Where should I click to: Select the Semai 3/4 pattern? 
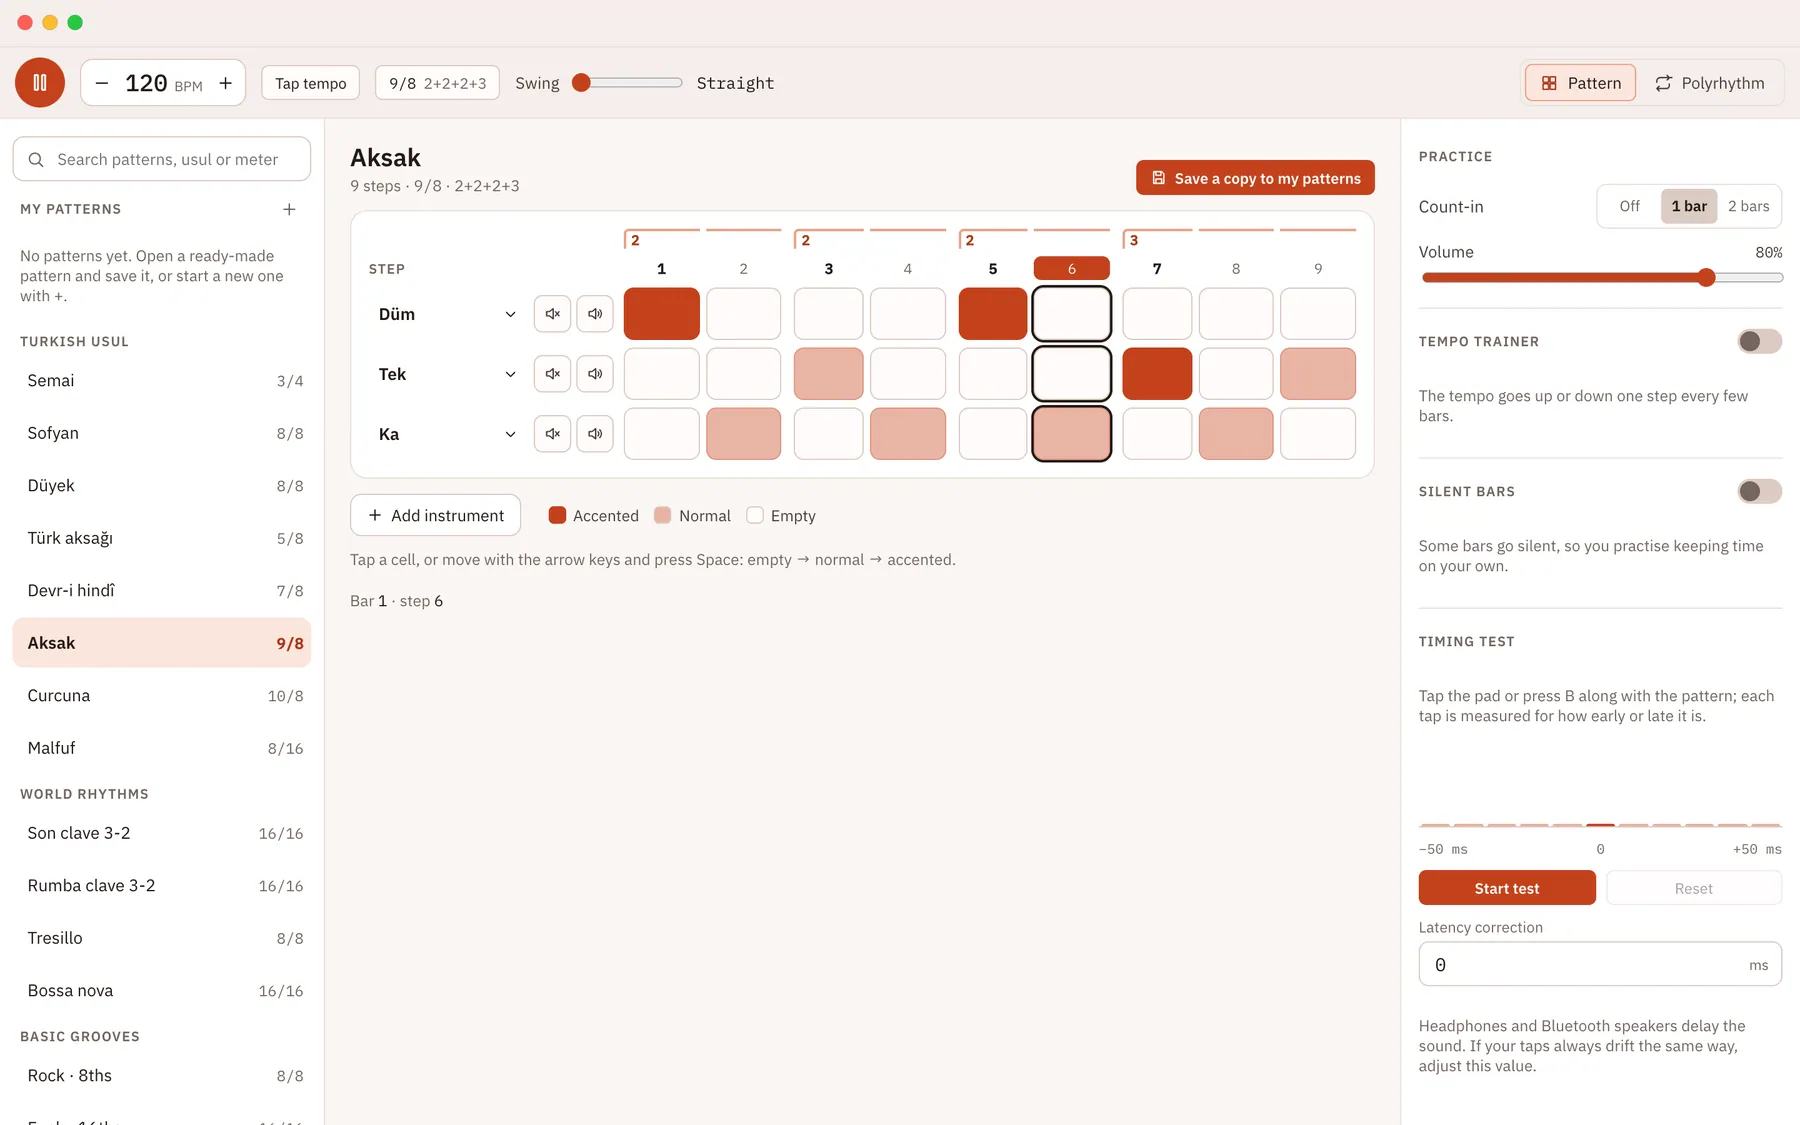pyautogui.click(x=162, y=381)
